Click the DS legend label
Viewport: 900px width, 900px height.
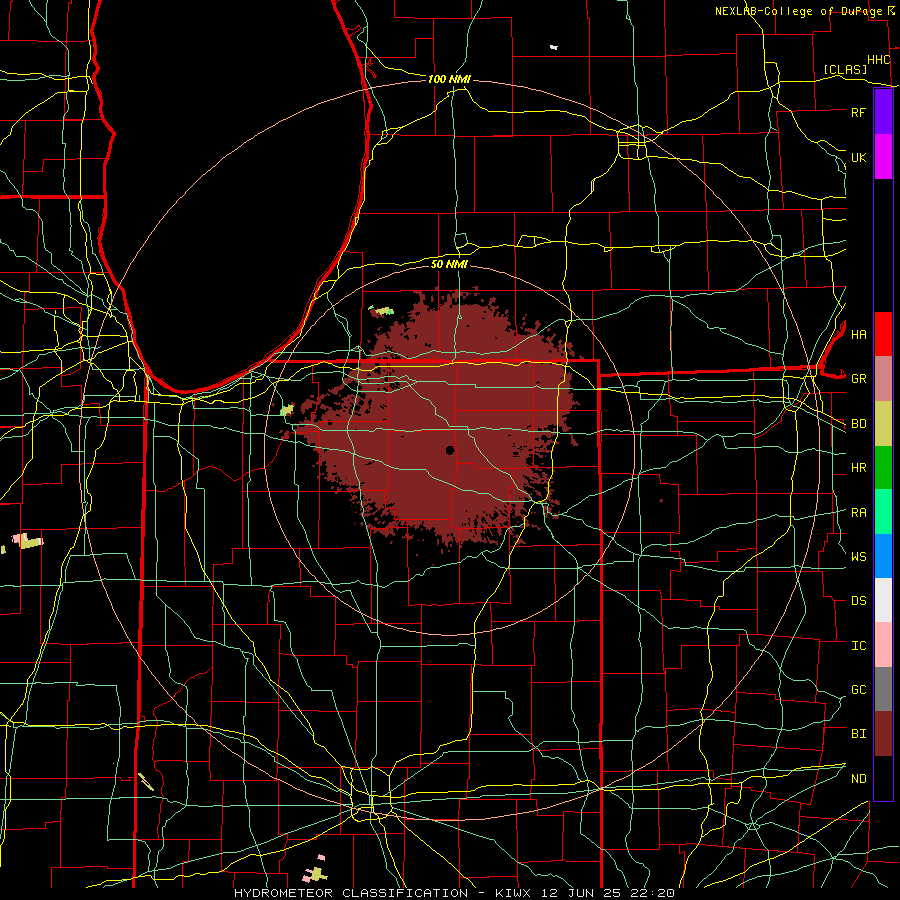point(858,601)
